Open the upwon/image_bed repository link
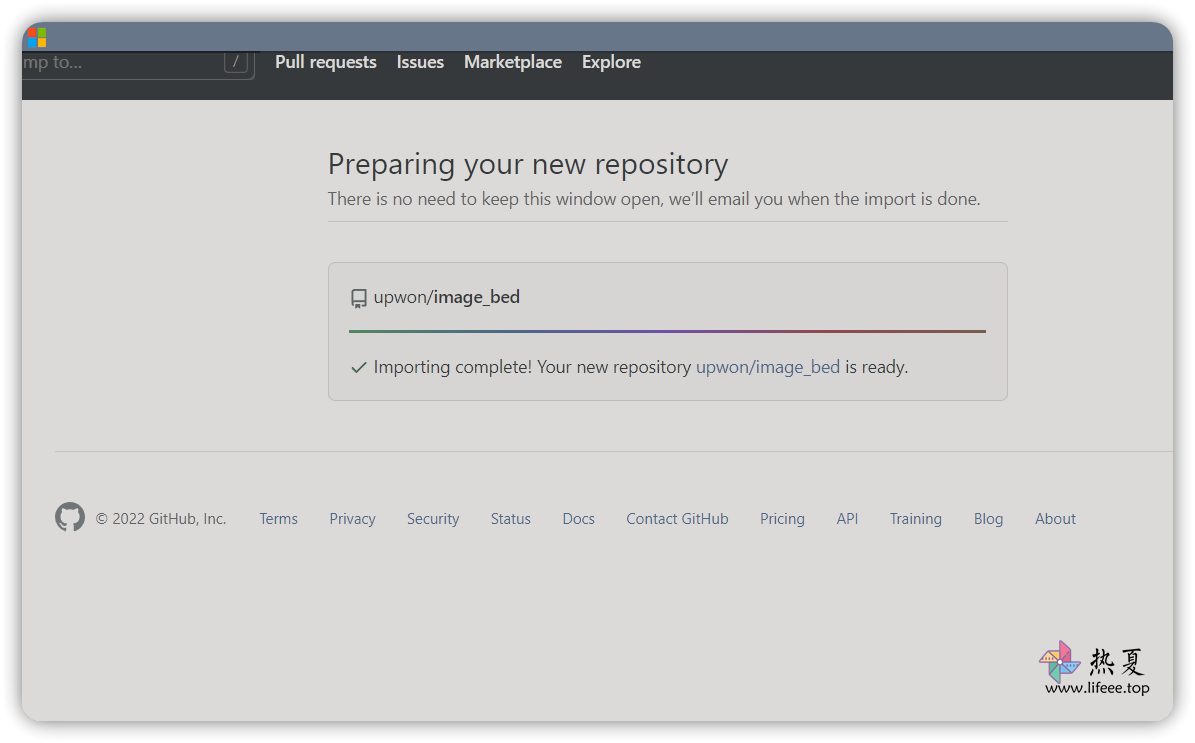Image resolution: width=1195 pixels, height=743 pixels. coord(767,367)
